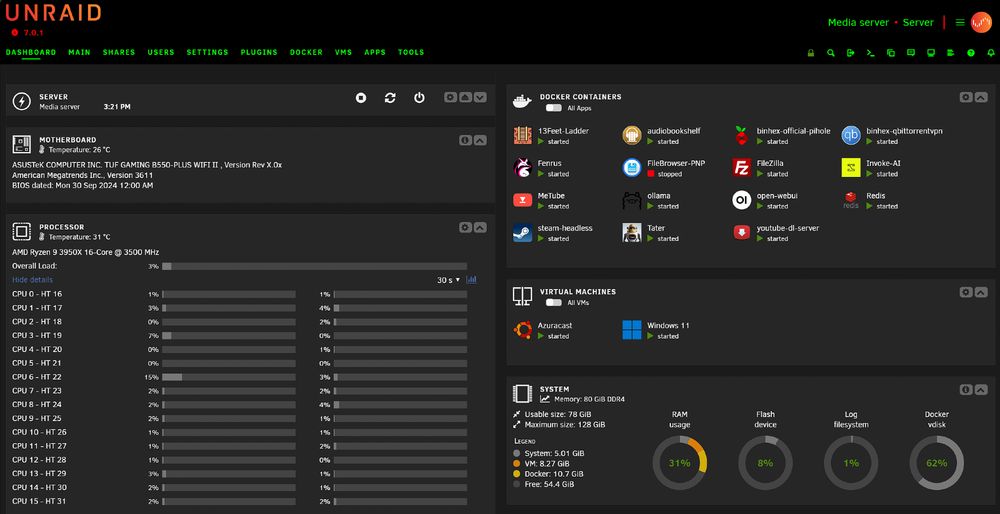Click the lock icon in the top toolbar

[811, 53]
